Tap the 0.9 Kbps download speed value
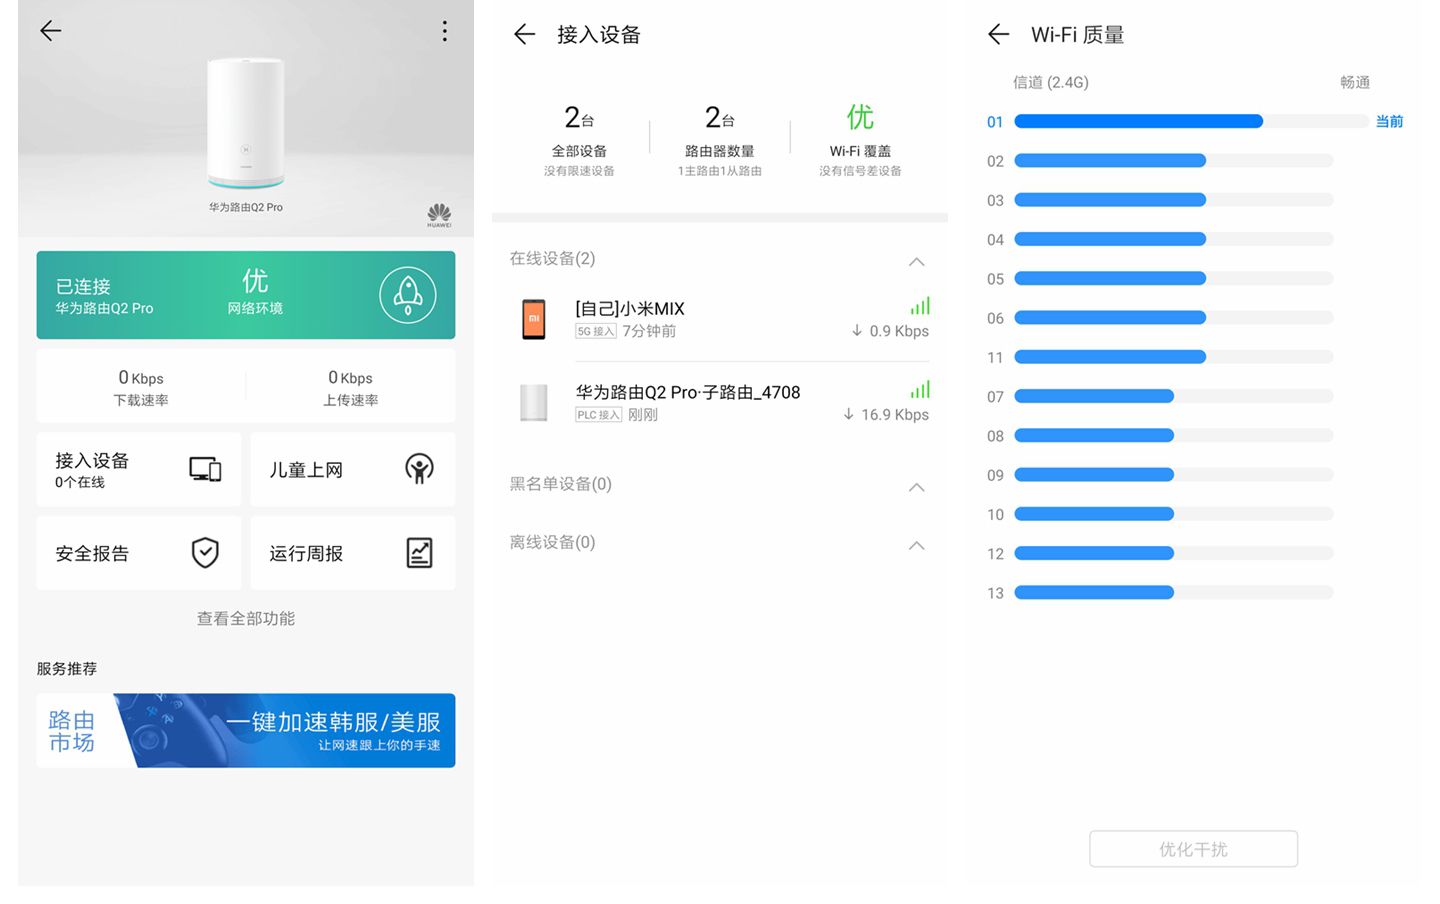This screenshot has height=904, width=1440. (890, 331)
